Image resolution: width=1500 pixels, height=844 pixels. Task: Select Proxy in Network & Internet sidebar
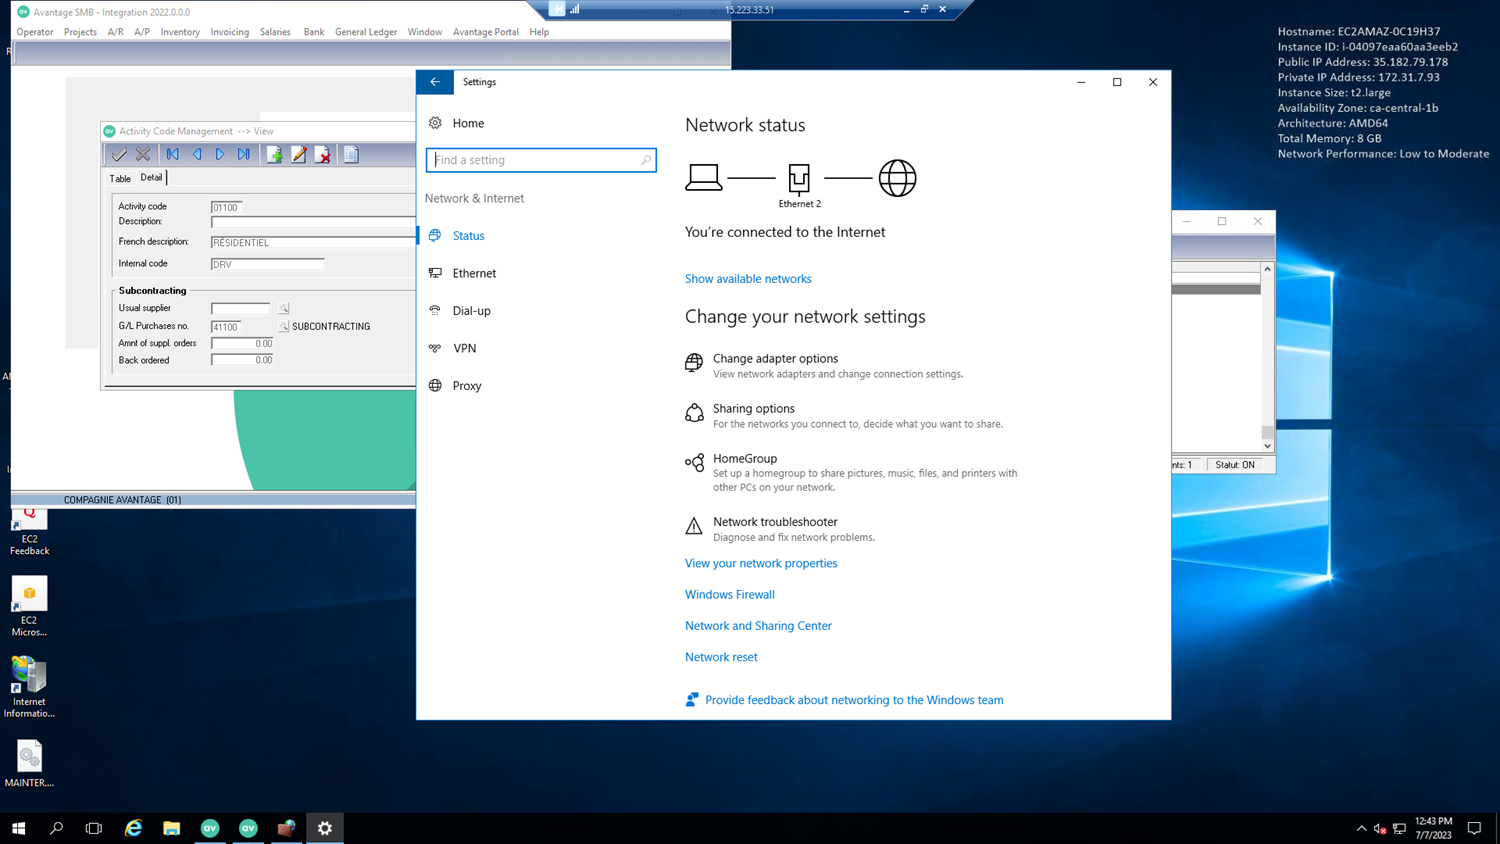tap(537, 386)
